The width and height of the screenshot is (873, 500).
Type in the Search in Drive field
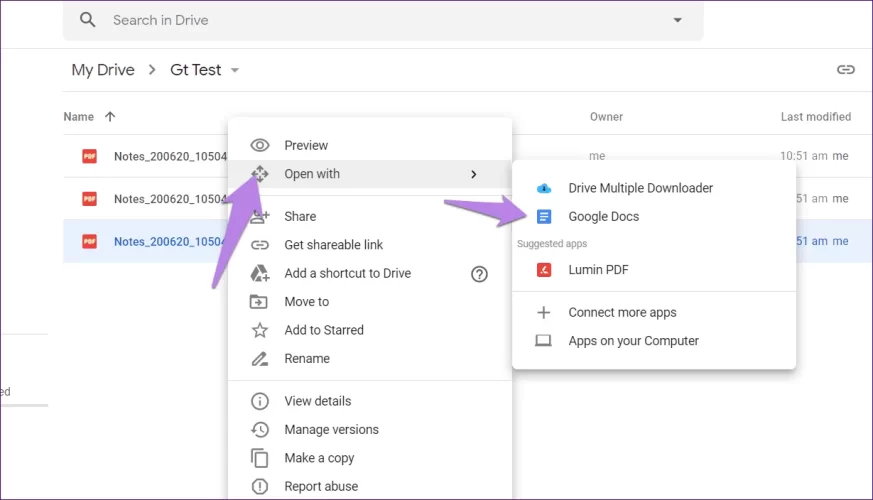pyautogui.click(x=380, y=20)
